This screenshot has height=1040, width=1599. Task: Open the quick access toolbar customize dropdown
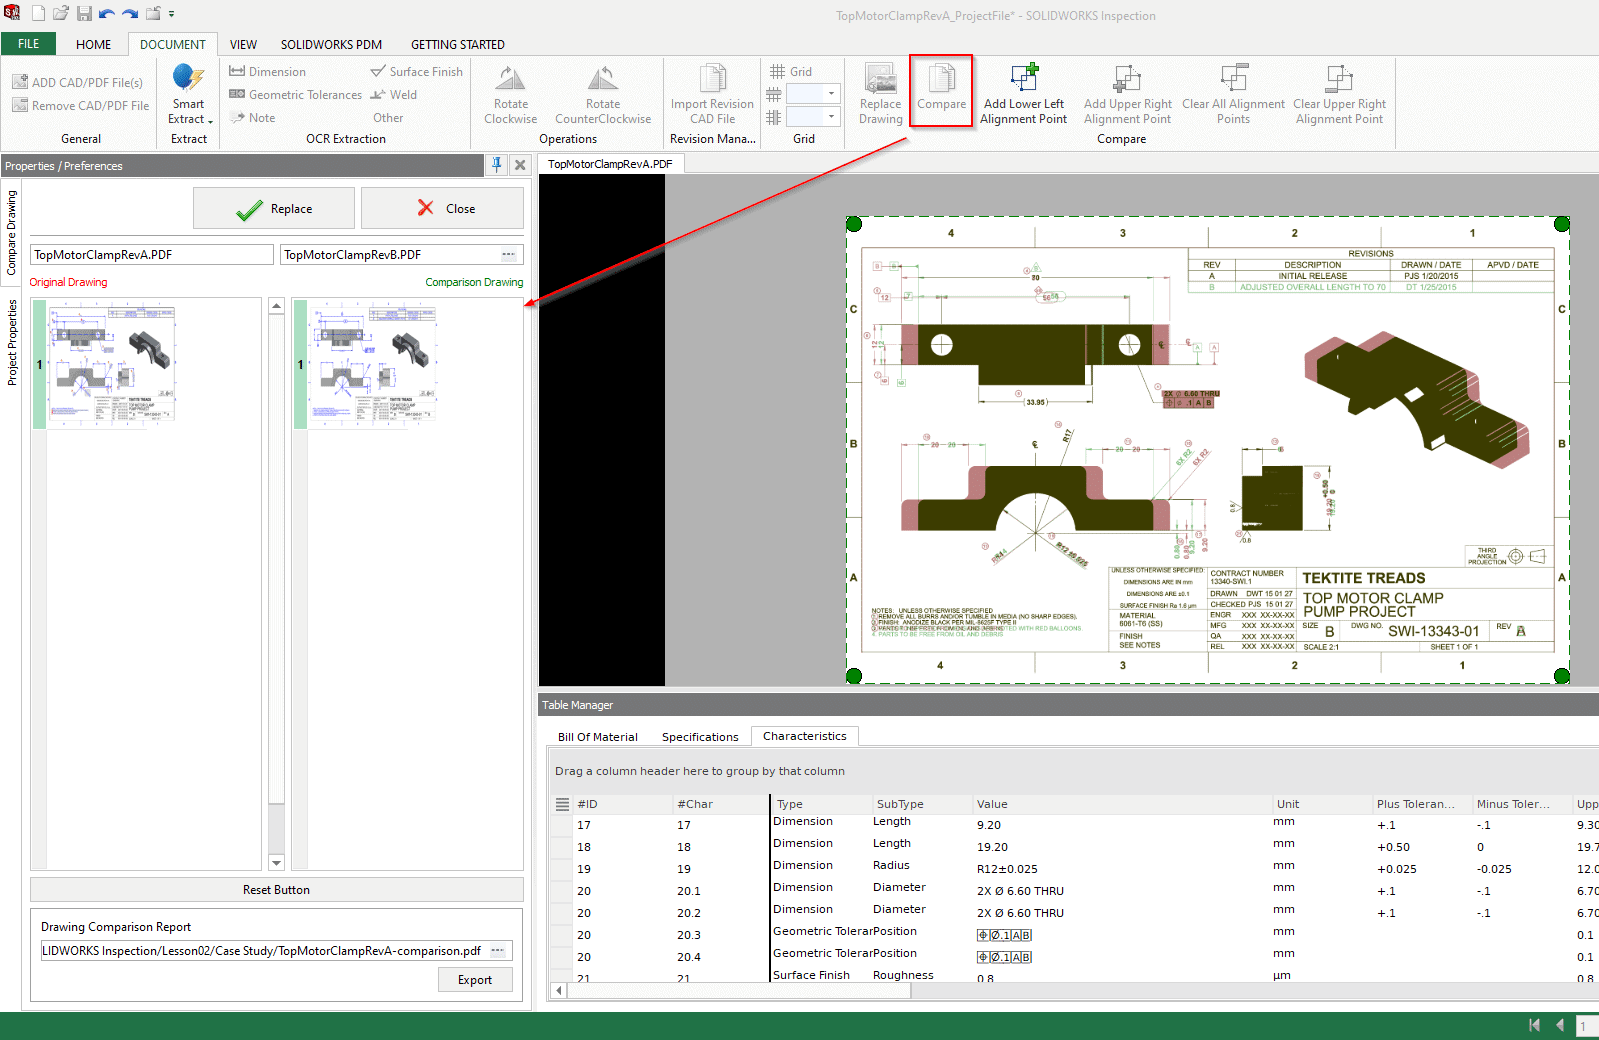click(x=172, y=14)
